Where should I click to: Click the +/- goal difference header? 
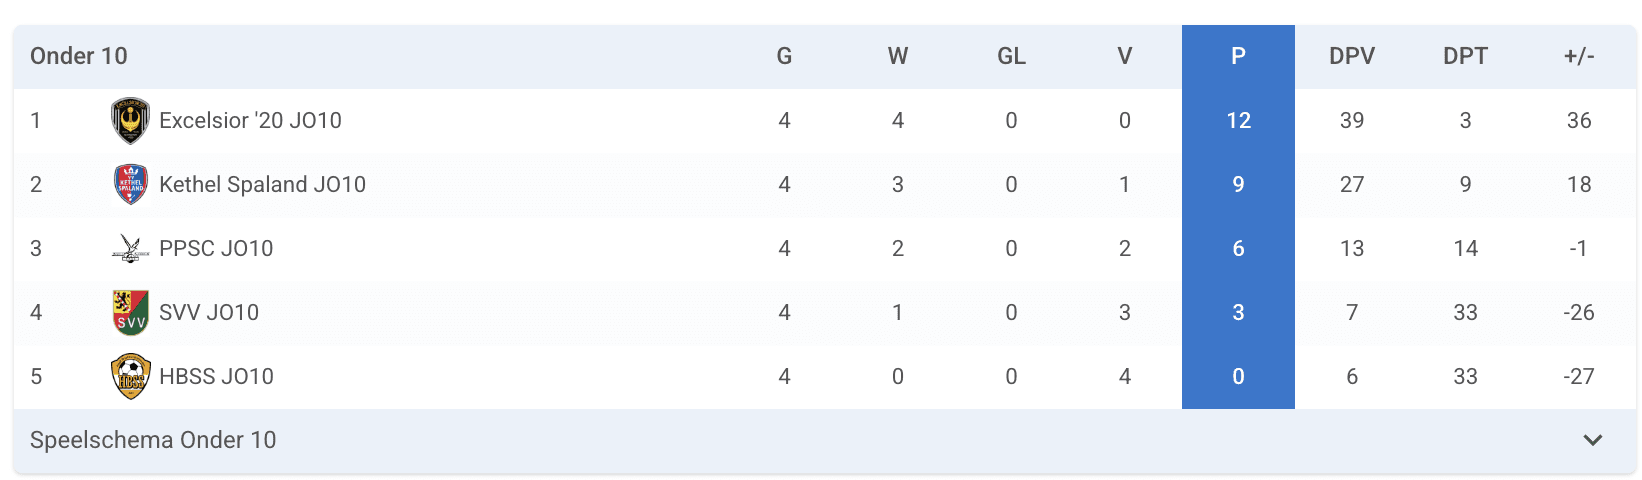coord(1579,57)
